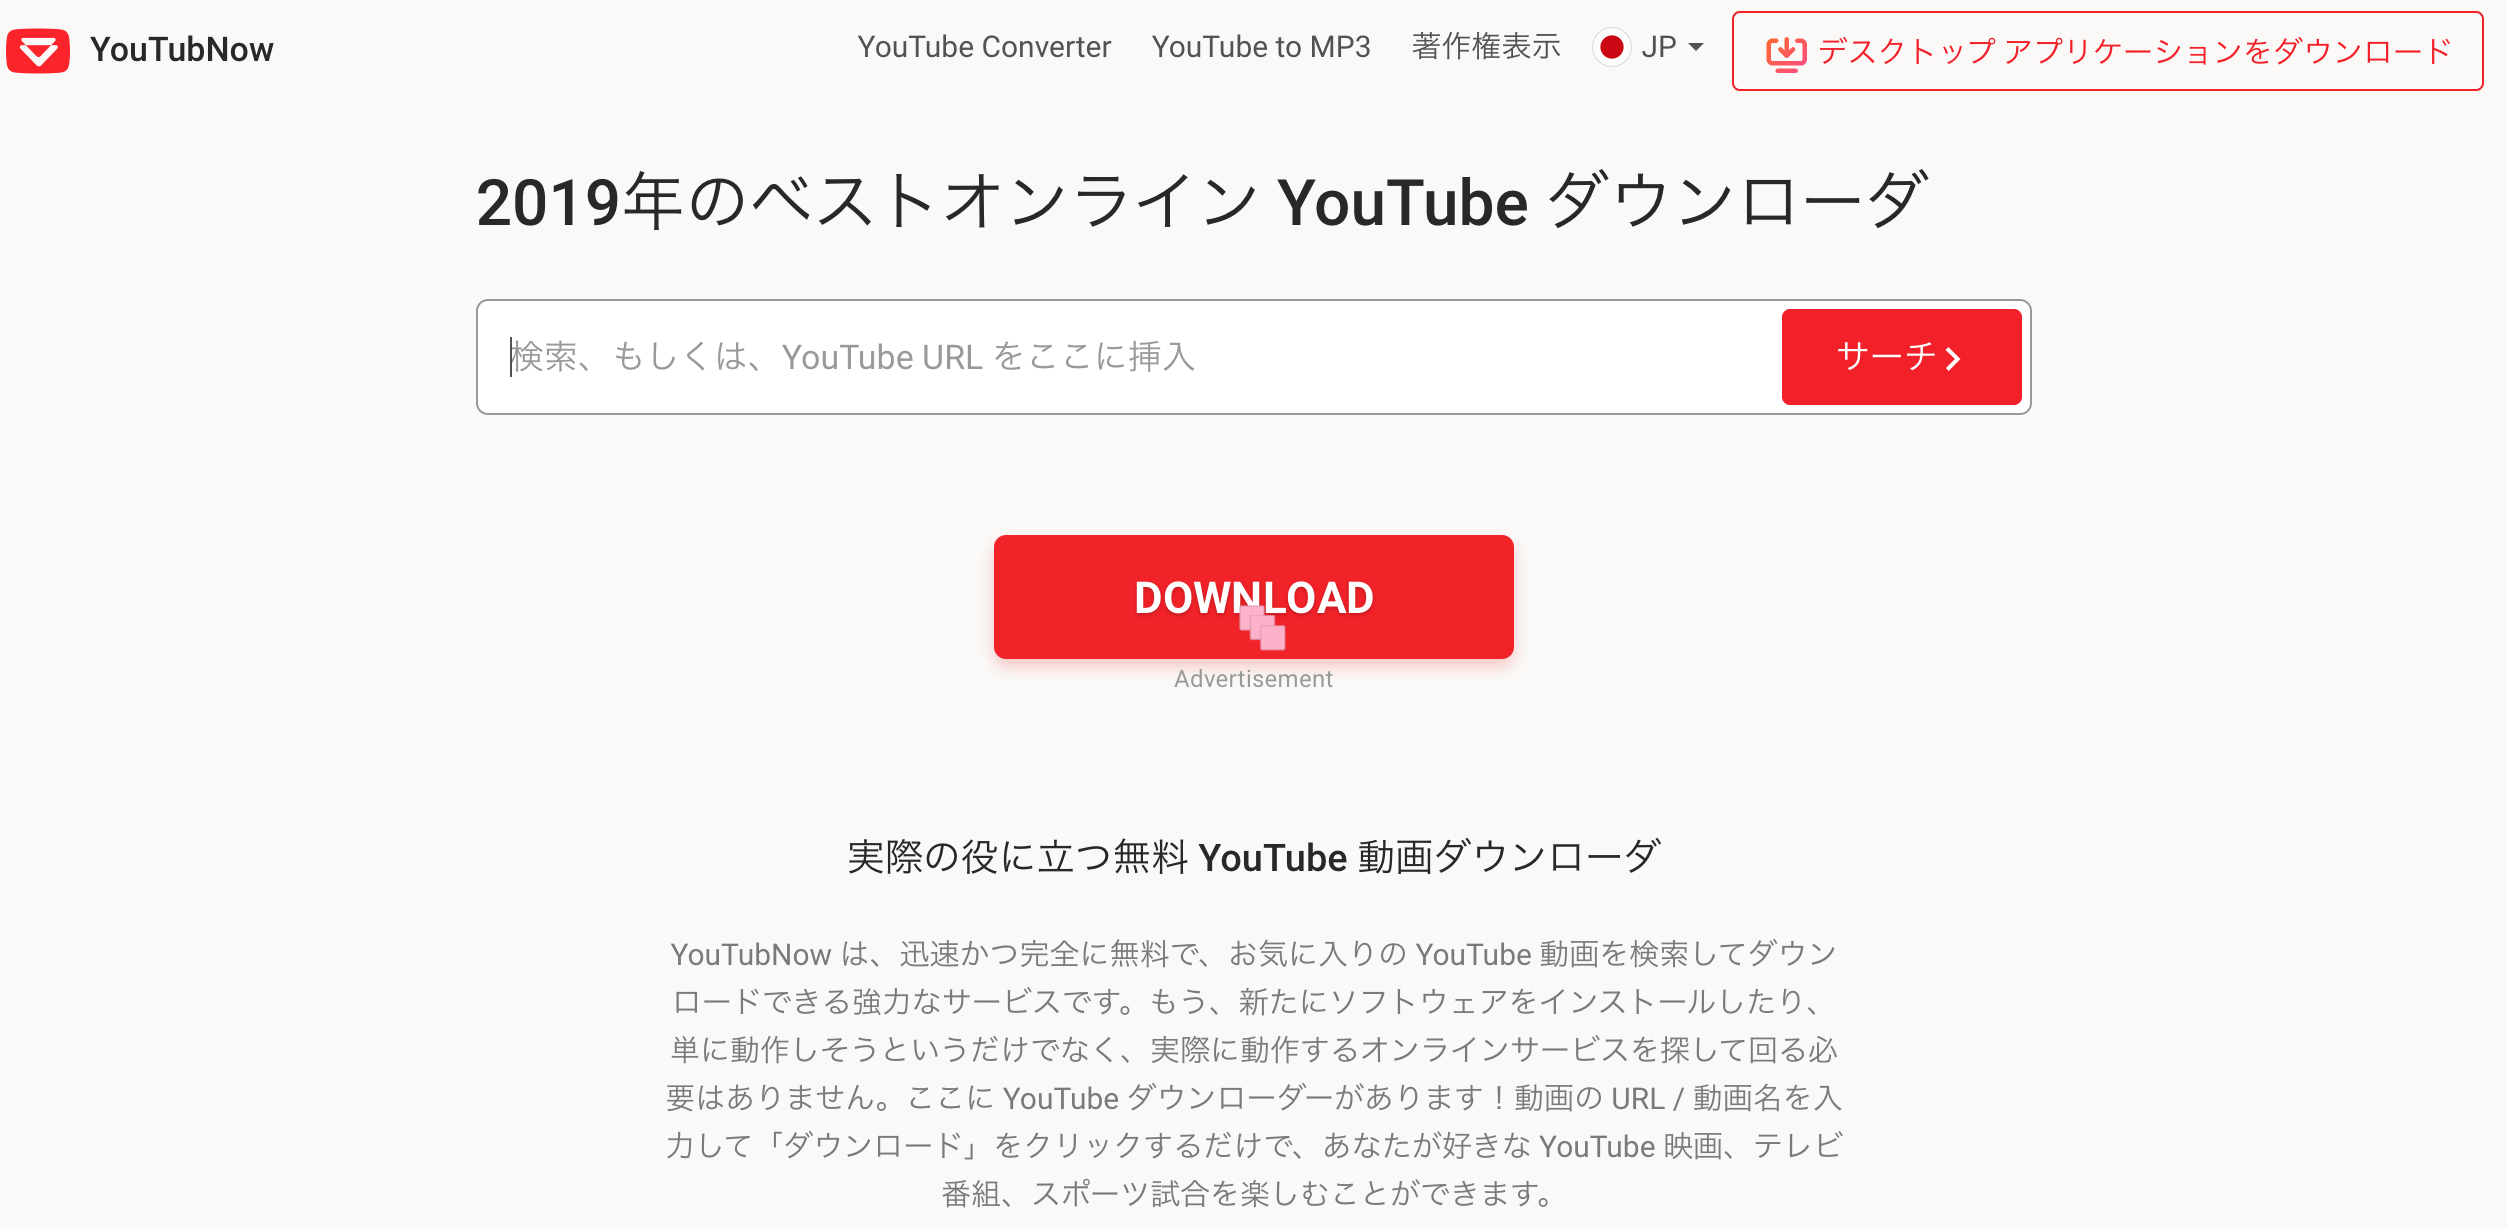This screenshot has height=1229, width=2507.
Task: Open the JP language dropdown arrow
Action: click(1696, 47)
